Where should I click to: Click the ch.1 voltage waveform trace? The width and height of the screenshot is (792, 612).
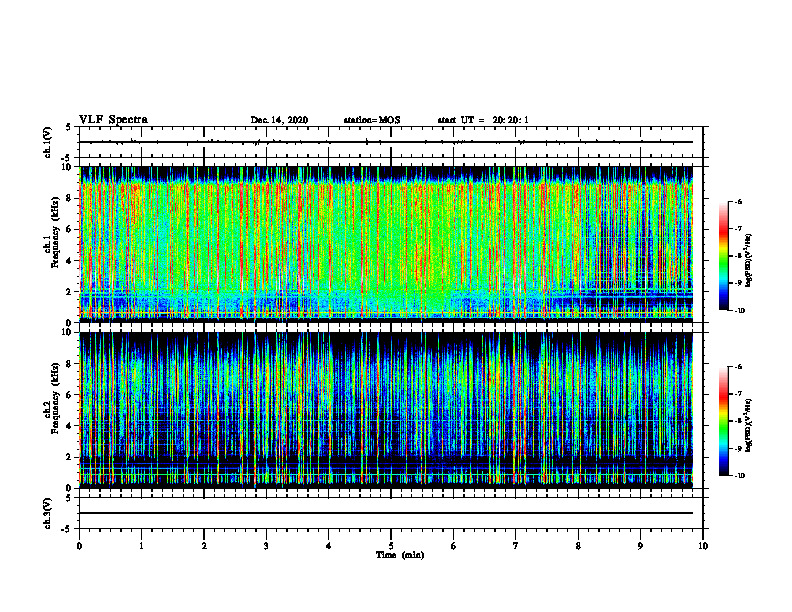pos(386,142)
